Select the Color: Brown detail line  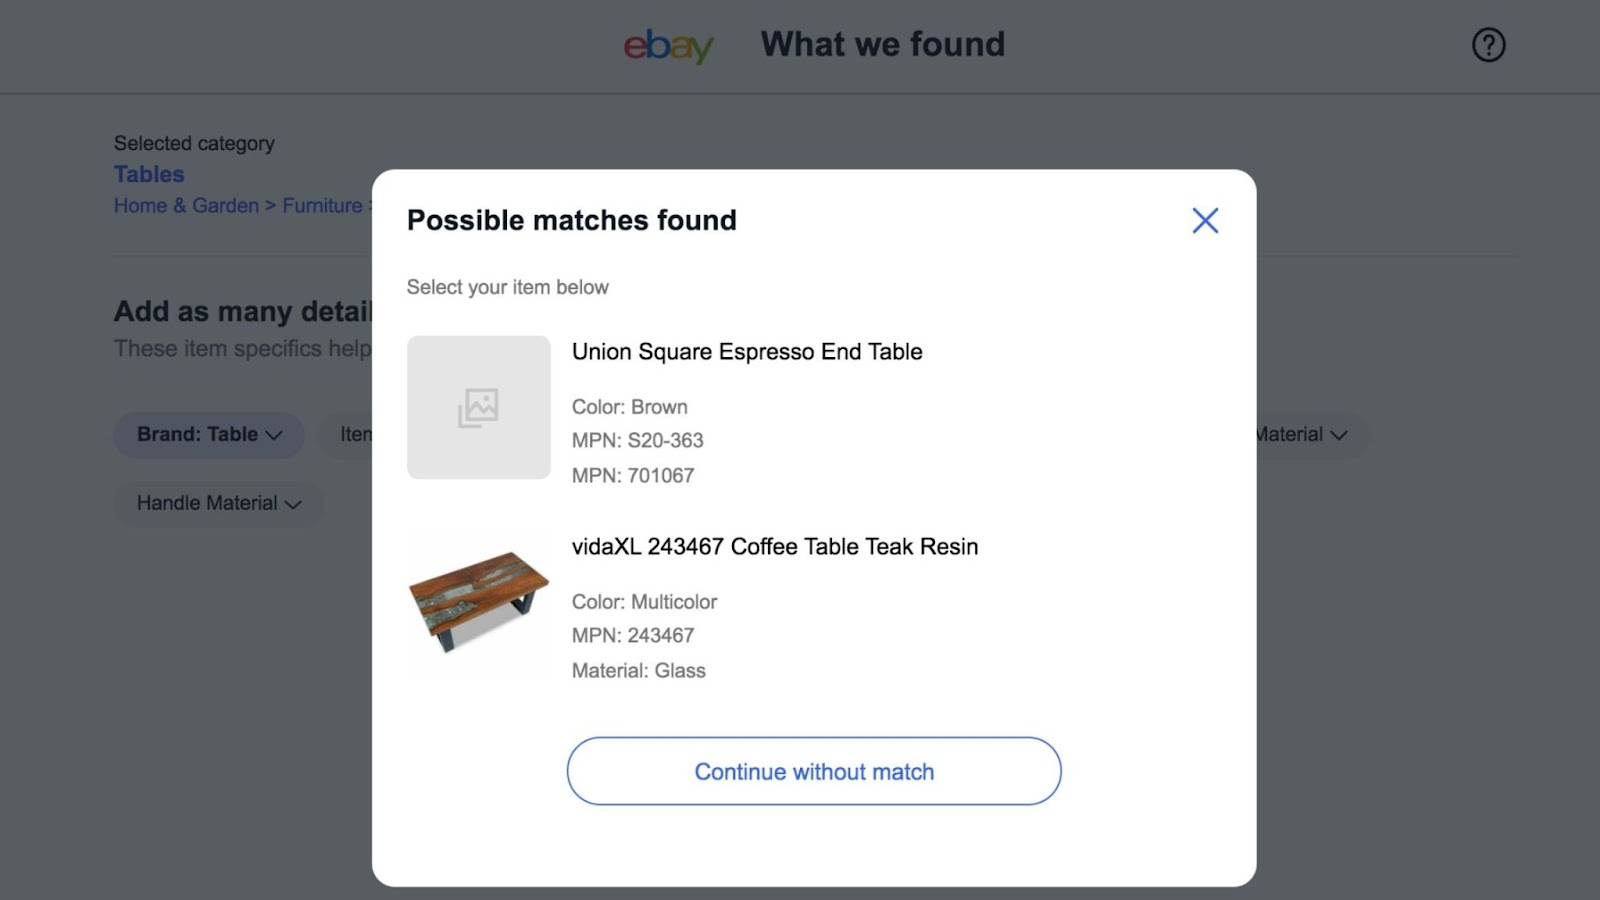click(x=630, y=407)
